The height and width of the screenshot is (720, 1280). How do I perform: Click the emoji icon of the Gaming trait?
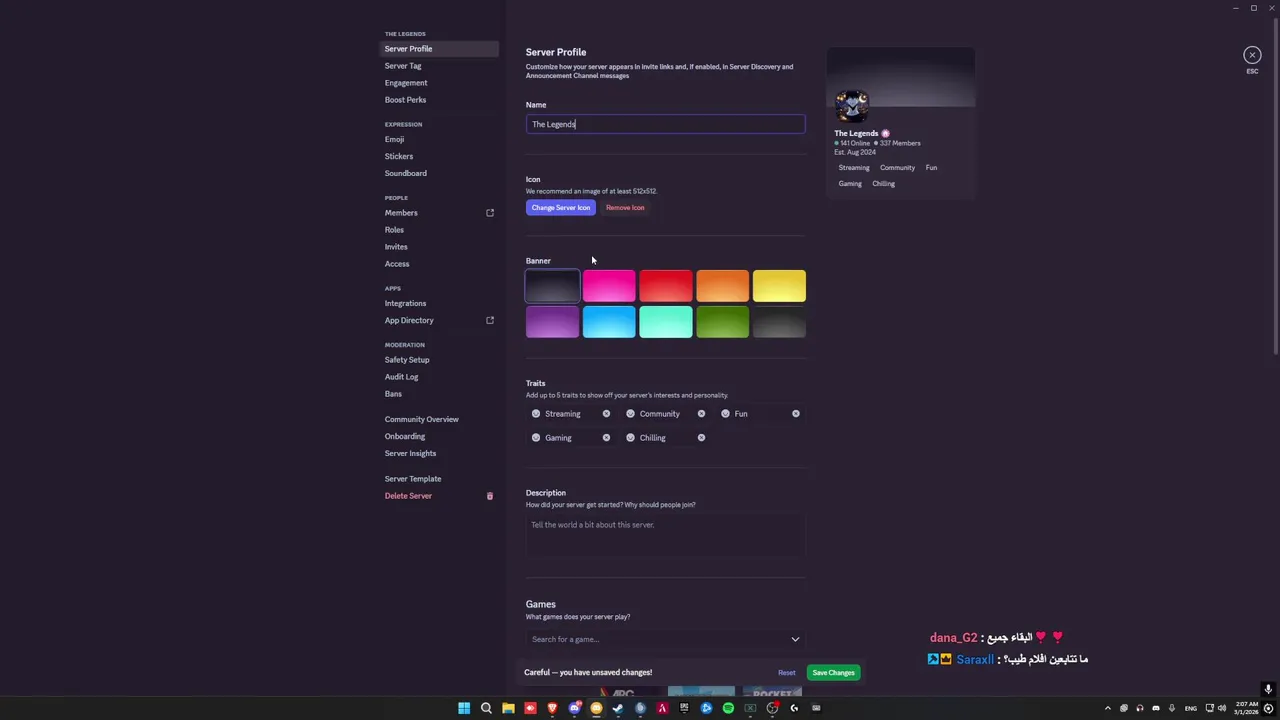536,437
